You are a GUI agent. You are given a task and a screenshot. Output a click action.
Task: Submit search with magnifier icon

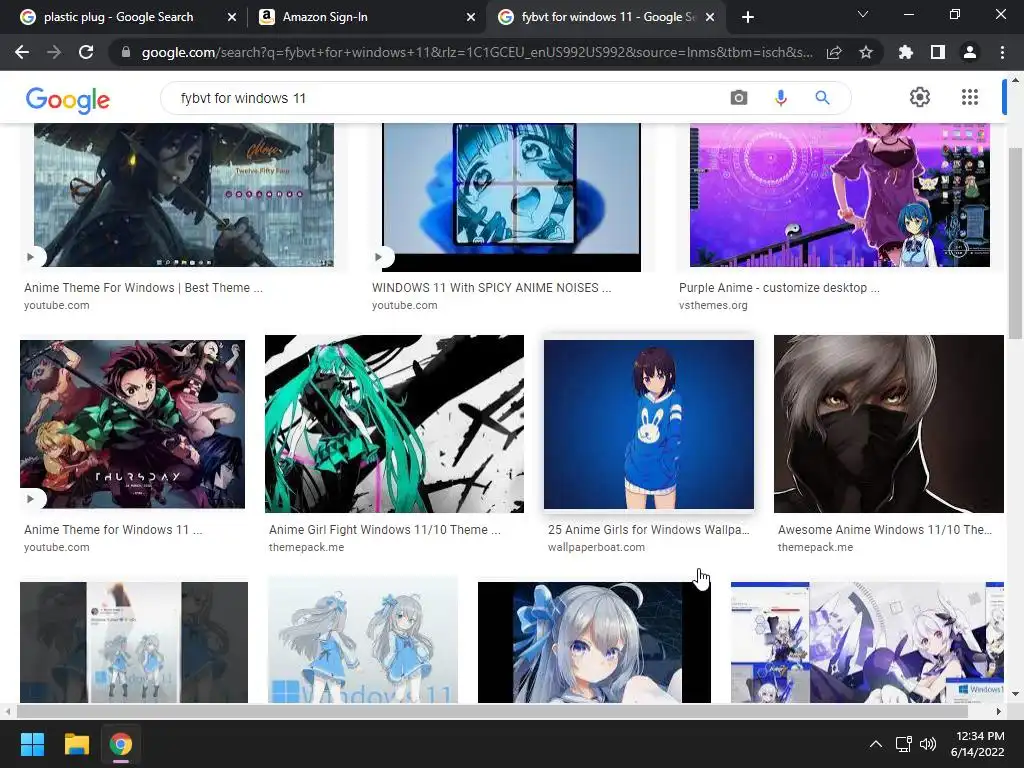(x=822, y=98)
